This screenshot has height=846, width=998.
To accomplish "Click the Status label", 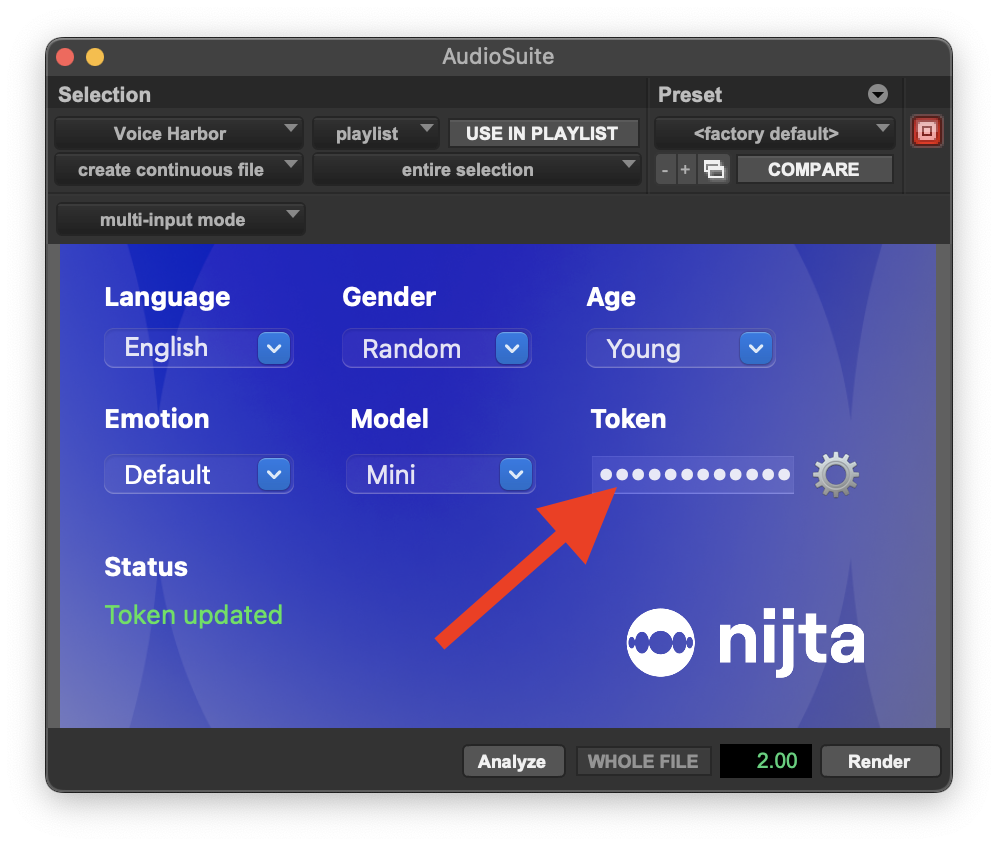I will click(x=146, y=567).
